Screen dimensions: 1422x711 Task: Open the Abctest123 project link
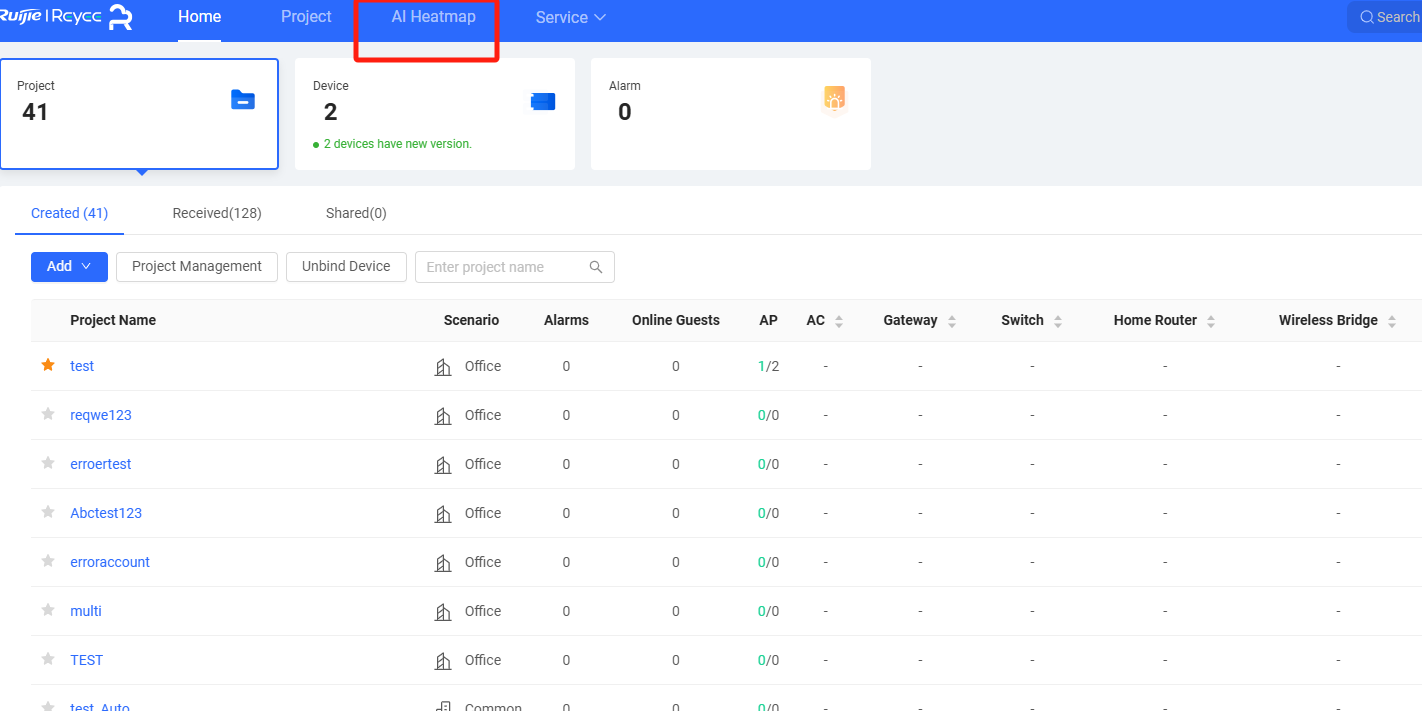[x=106, y=513]
